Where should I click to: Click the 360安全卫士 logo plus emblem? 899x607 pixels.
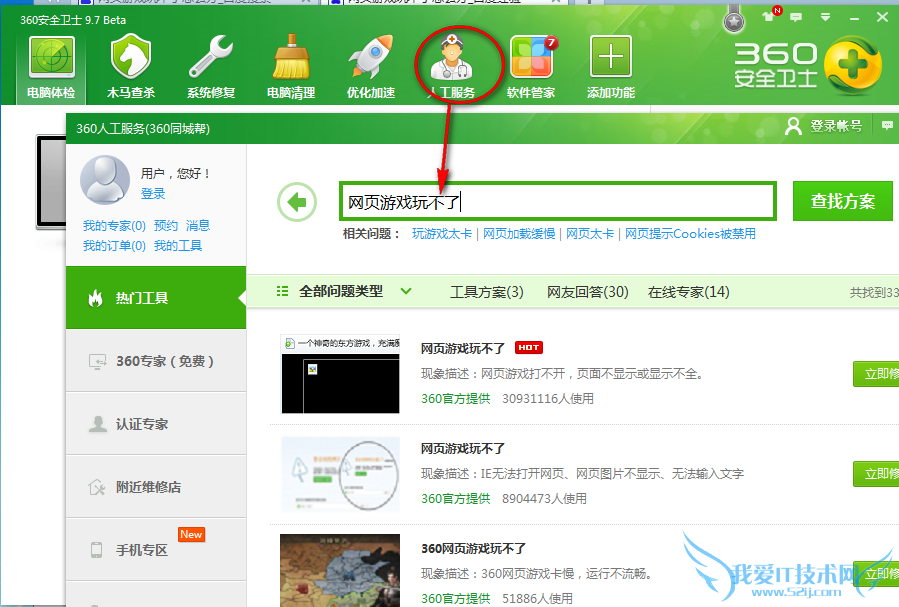(x=853, y=65)
